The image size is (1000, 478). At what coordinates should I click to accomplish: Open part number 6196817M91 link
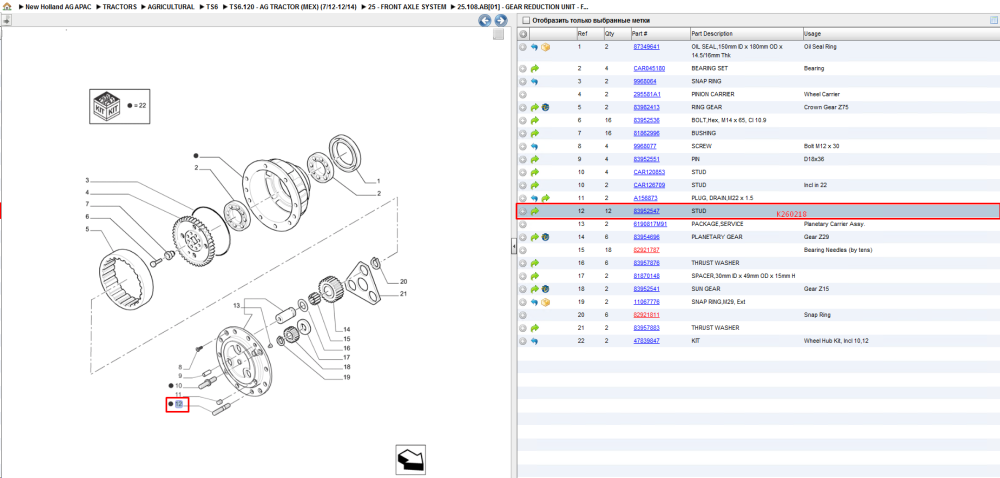[x=650, y=224]
